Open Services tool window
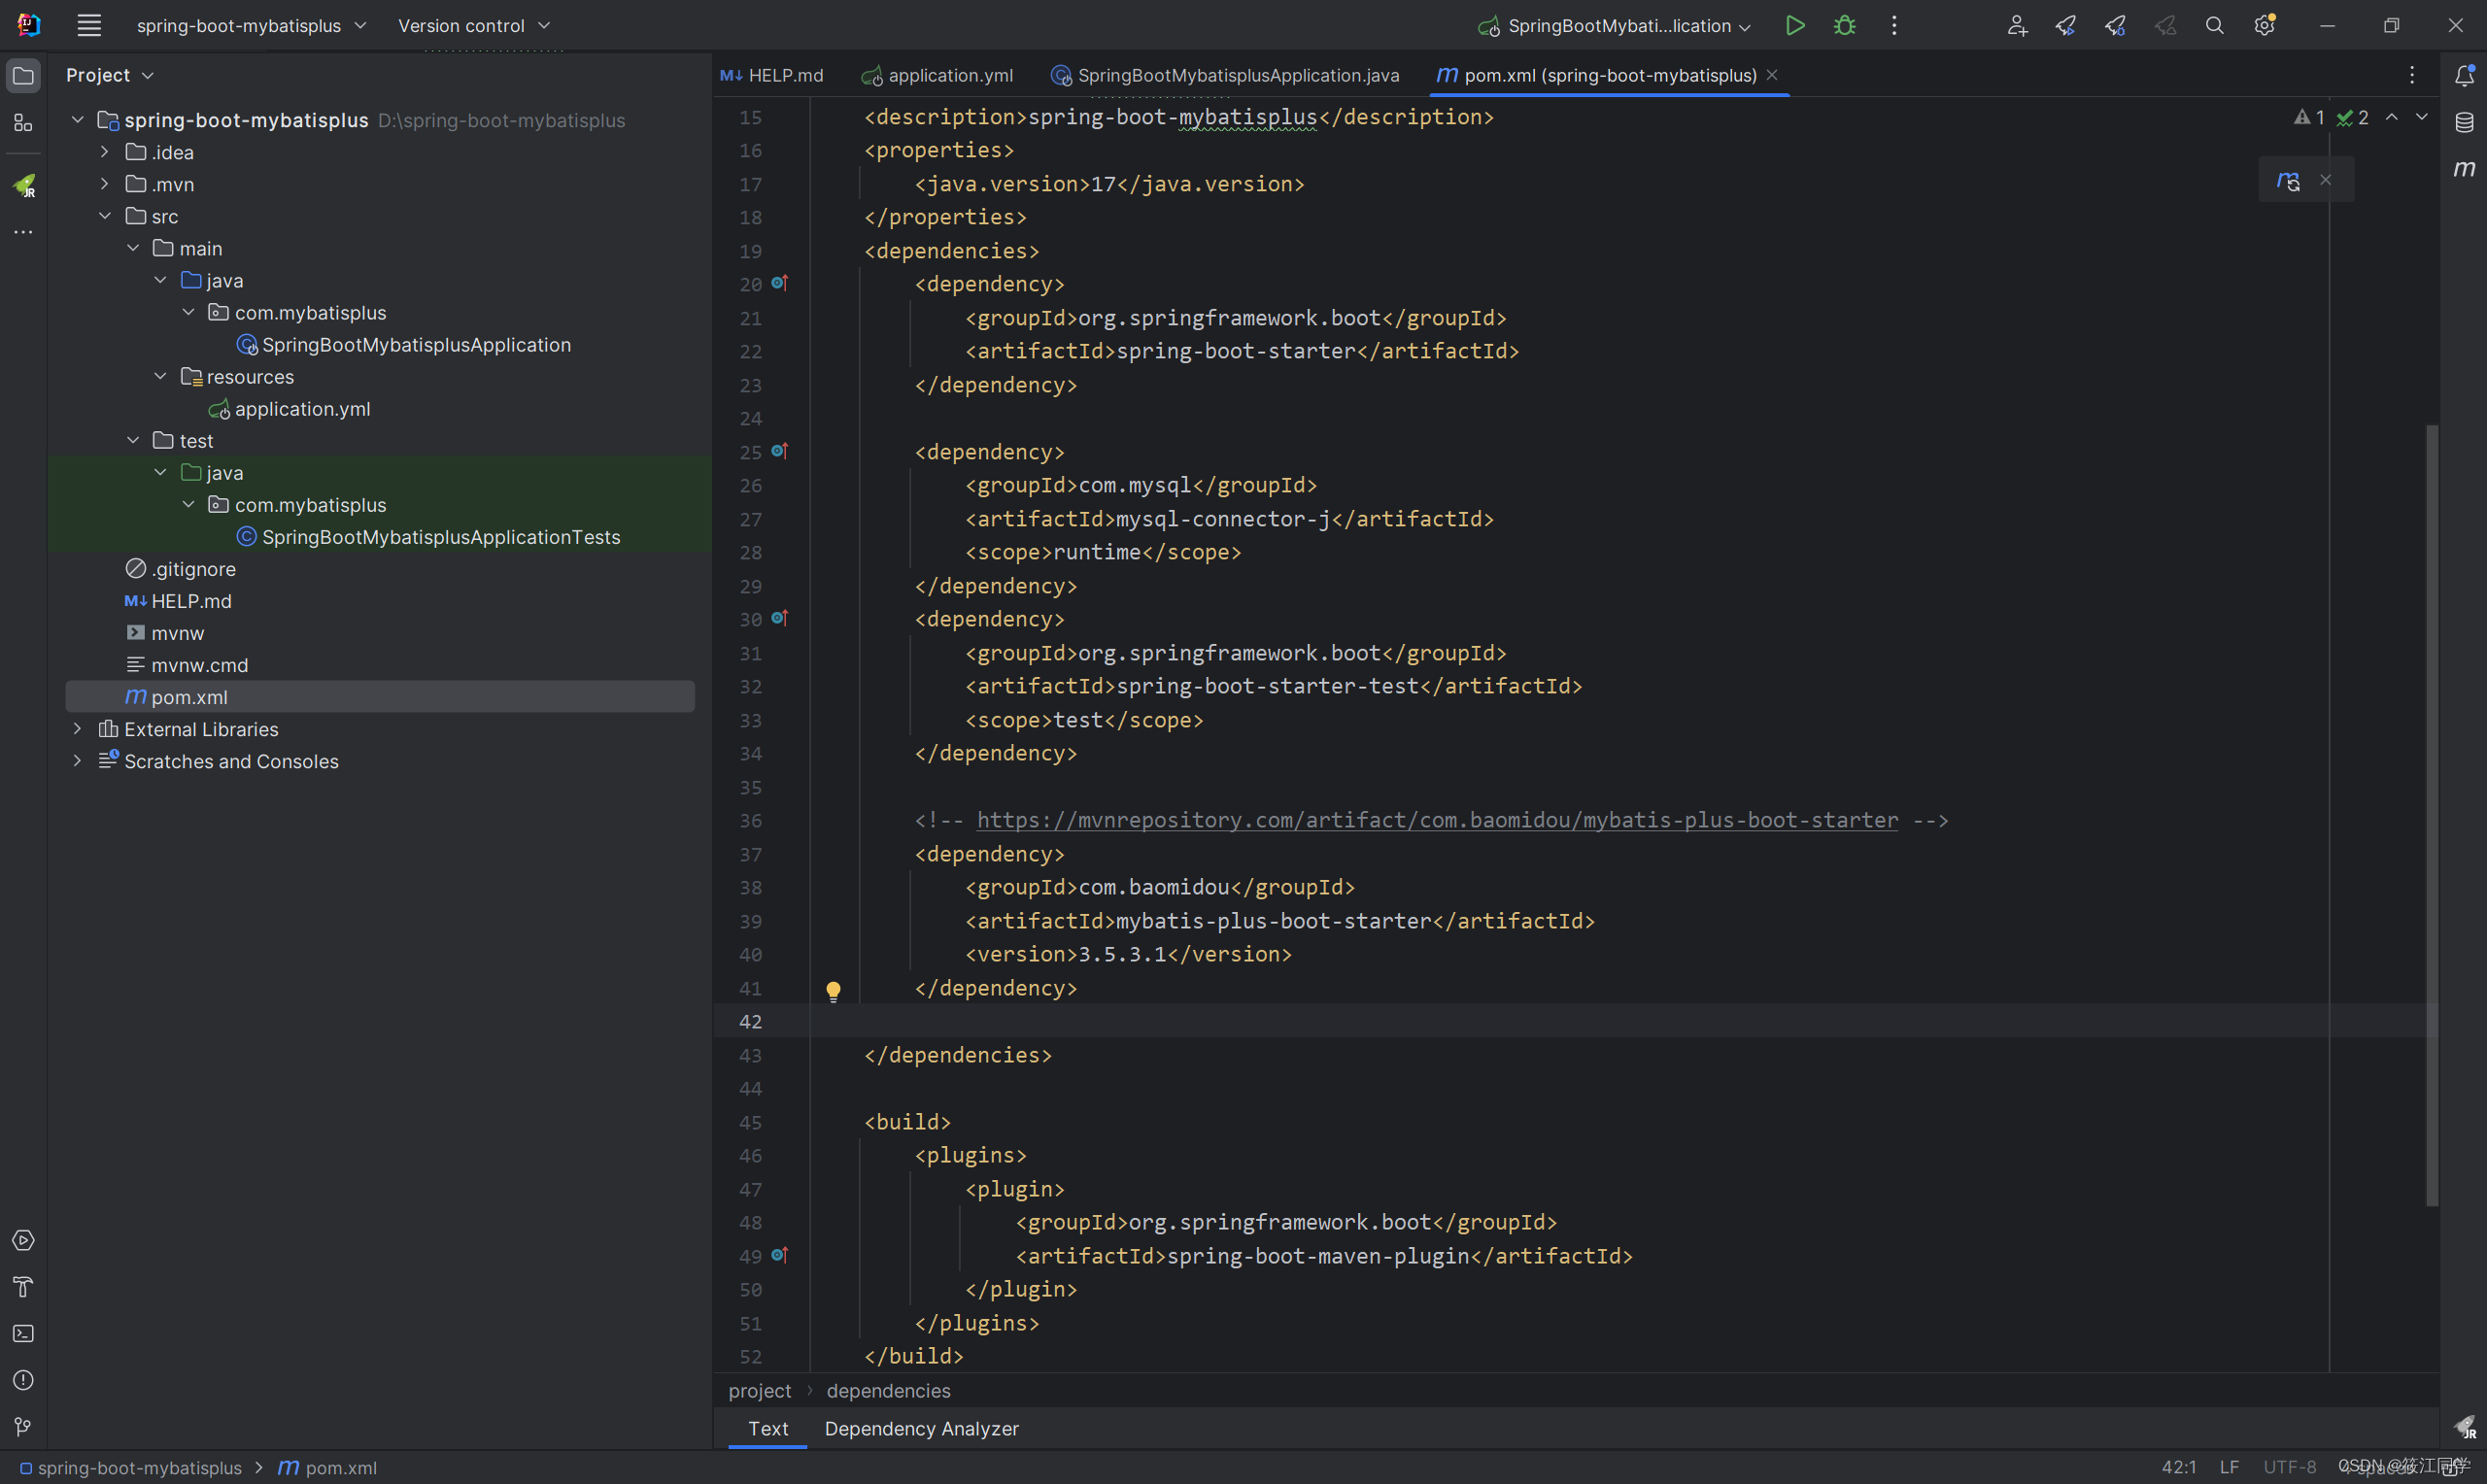Viewport: 2487px width, 1484px height. [x=23, y=1240]
